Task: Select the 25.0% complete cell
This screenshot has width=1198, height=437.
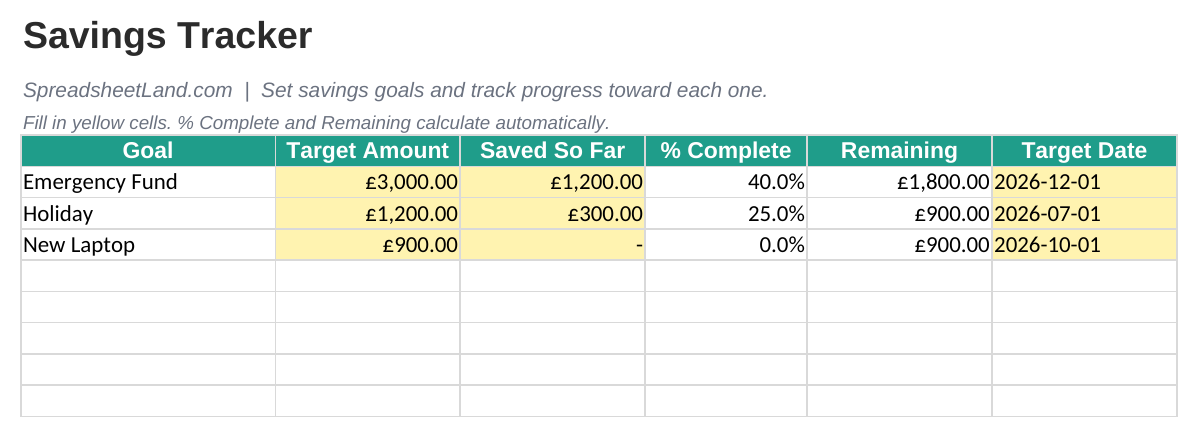Action: (726, 213)
